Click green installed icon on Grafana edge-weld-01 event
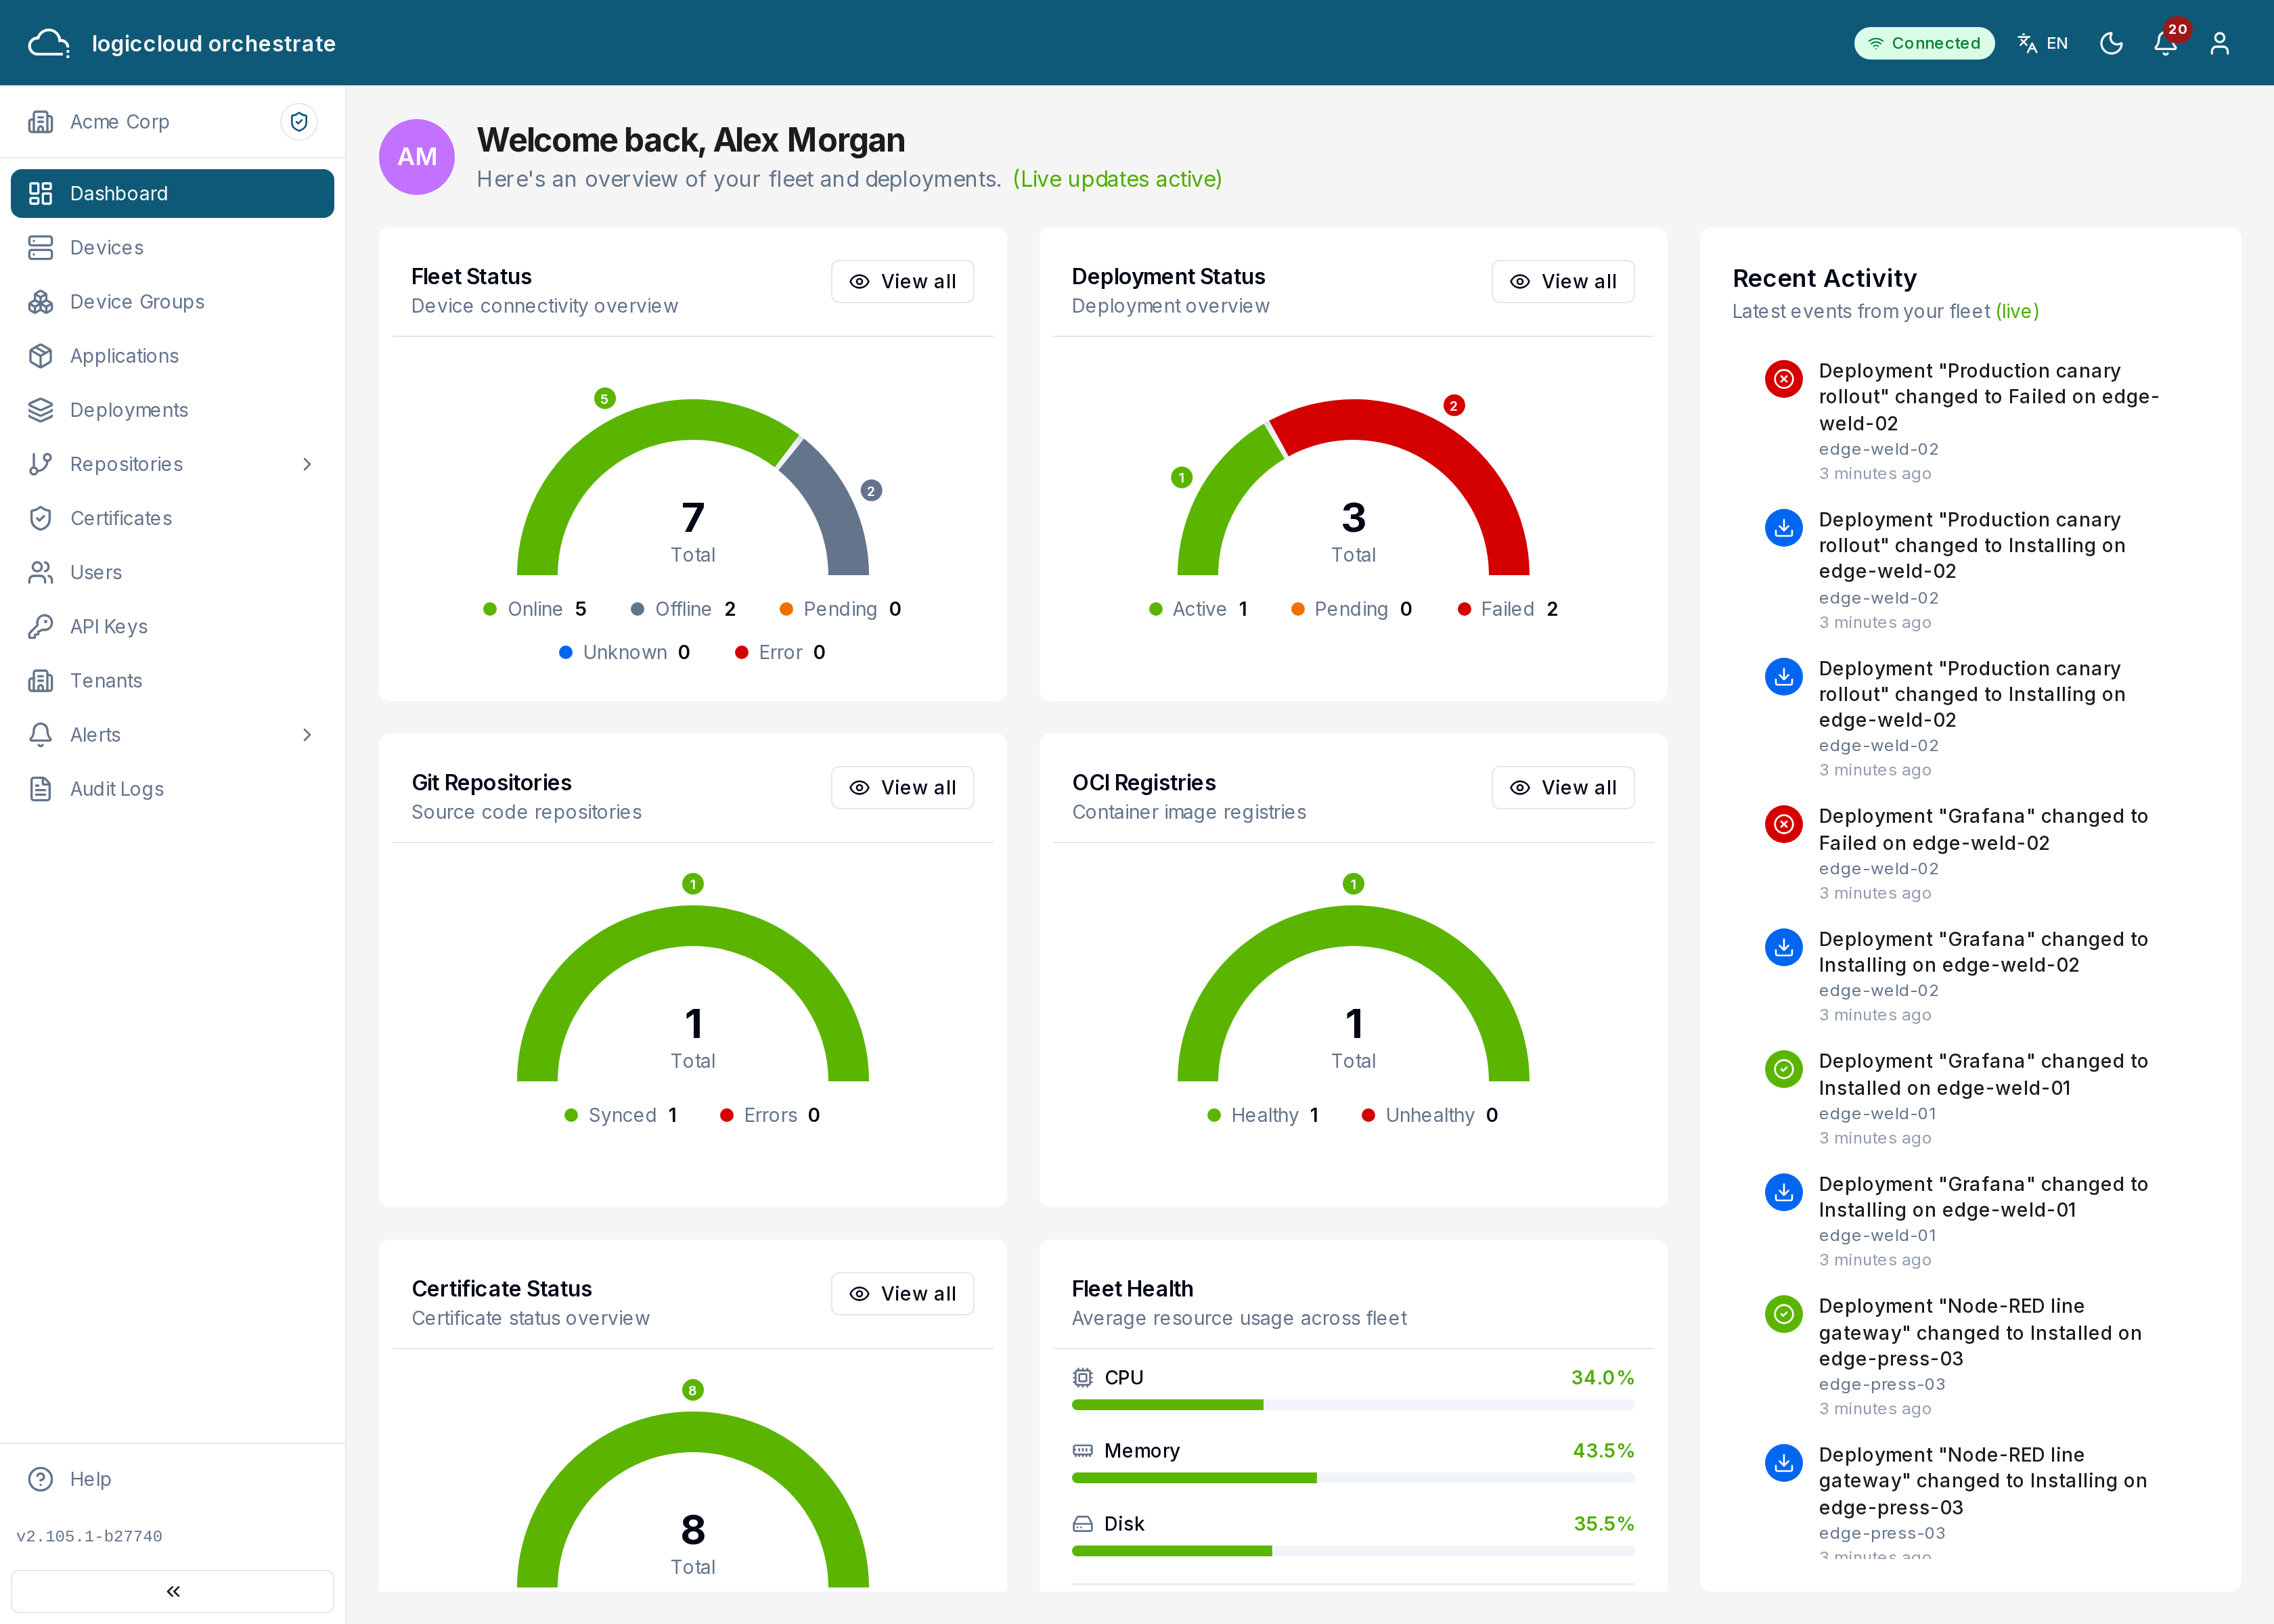This screenshot has height=1624, width=2274. pos(1783,1069)
